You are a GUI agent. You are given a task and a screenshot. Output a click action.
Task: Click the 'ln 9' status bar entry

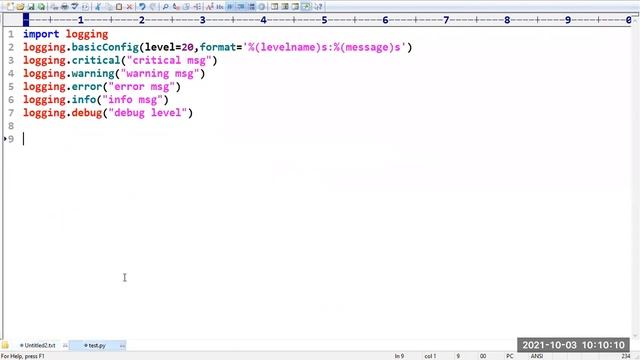399,356
